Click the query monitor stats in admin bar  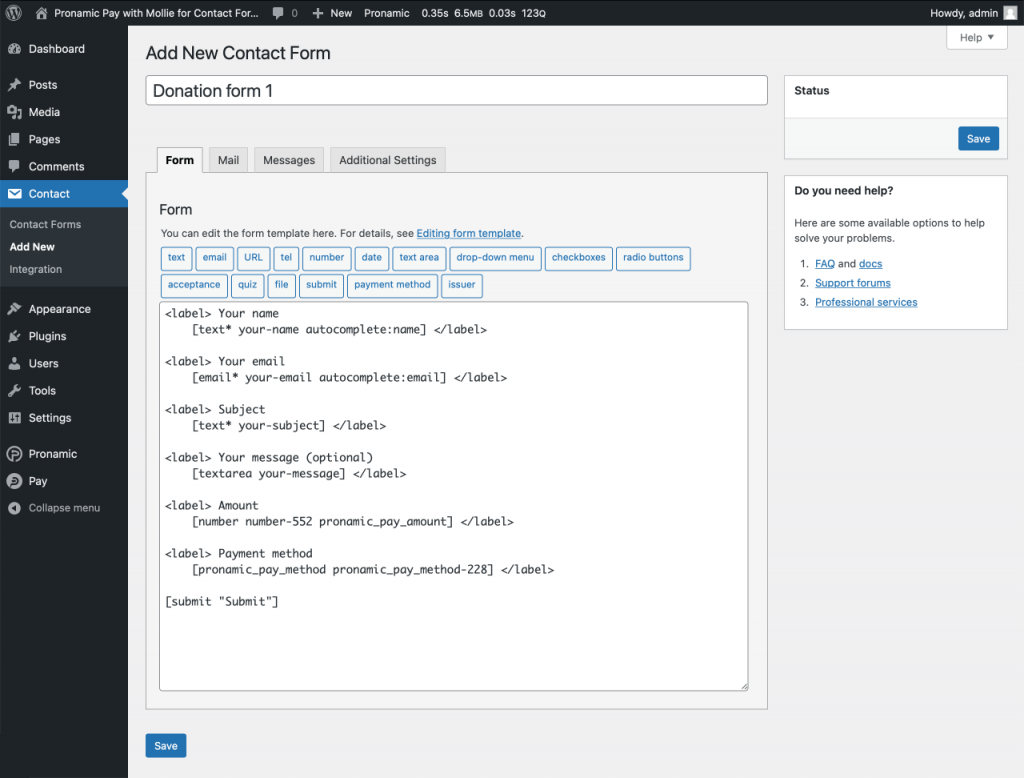[x=483, y=13]
